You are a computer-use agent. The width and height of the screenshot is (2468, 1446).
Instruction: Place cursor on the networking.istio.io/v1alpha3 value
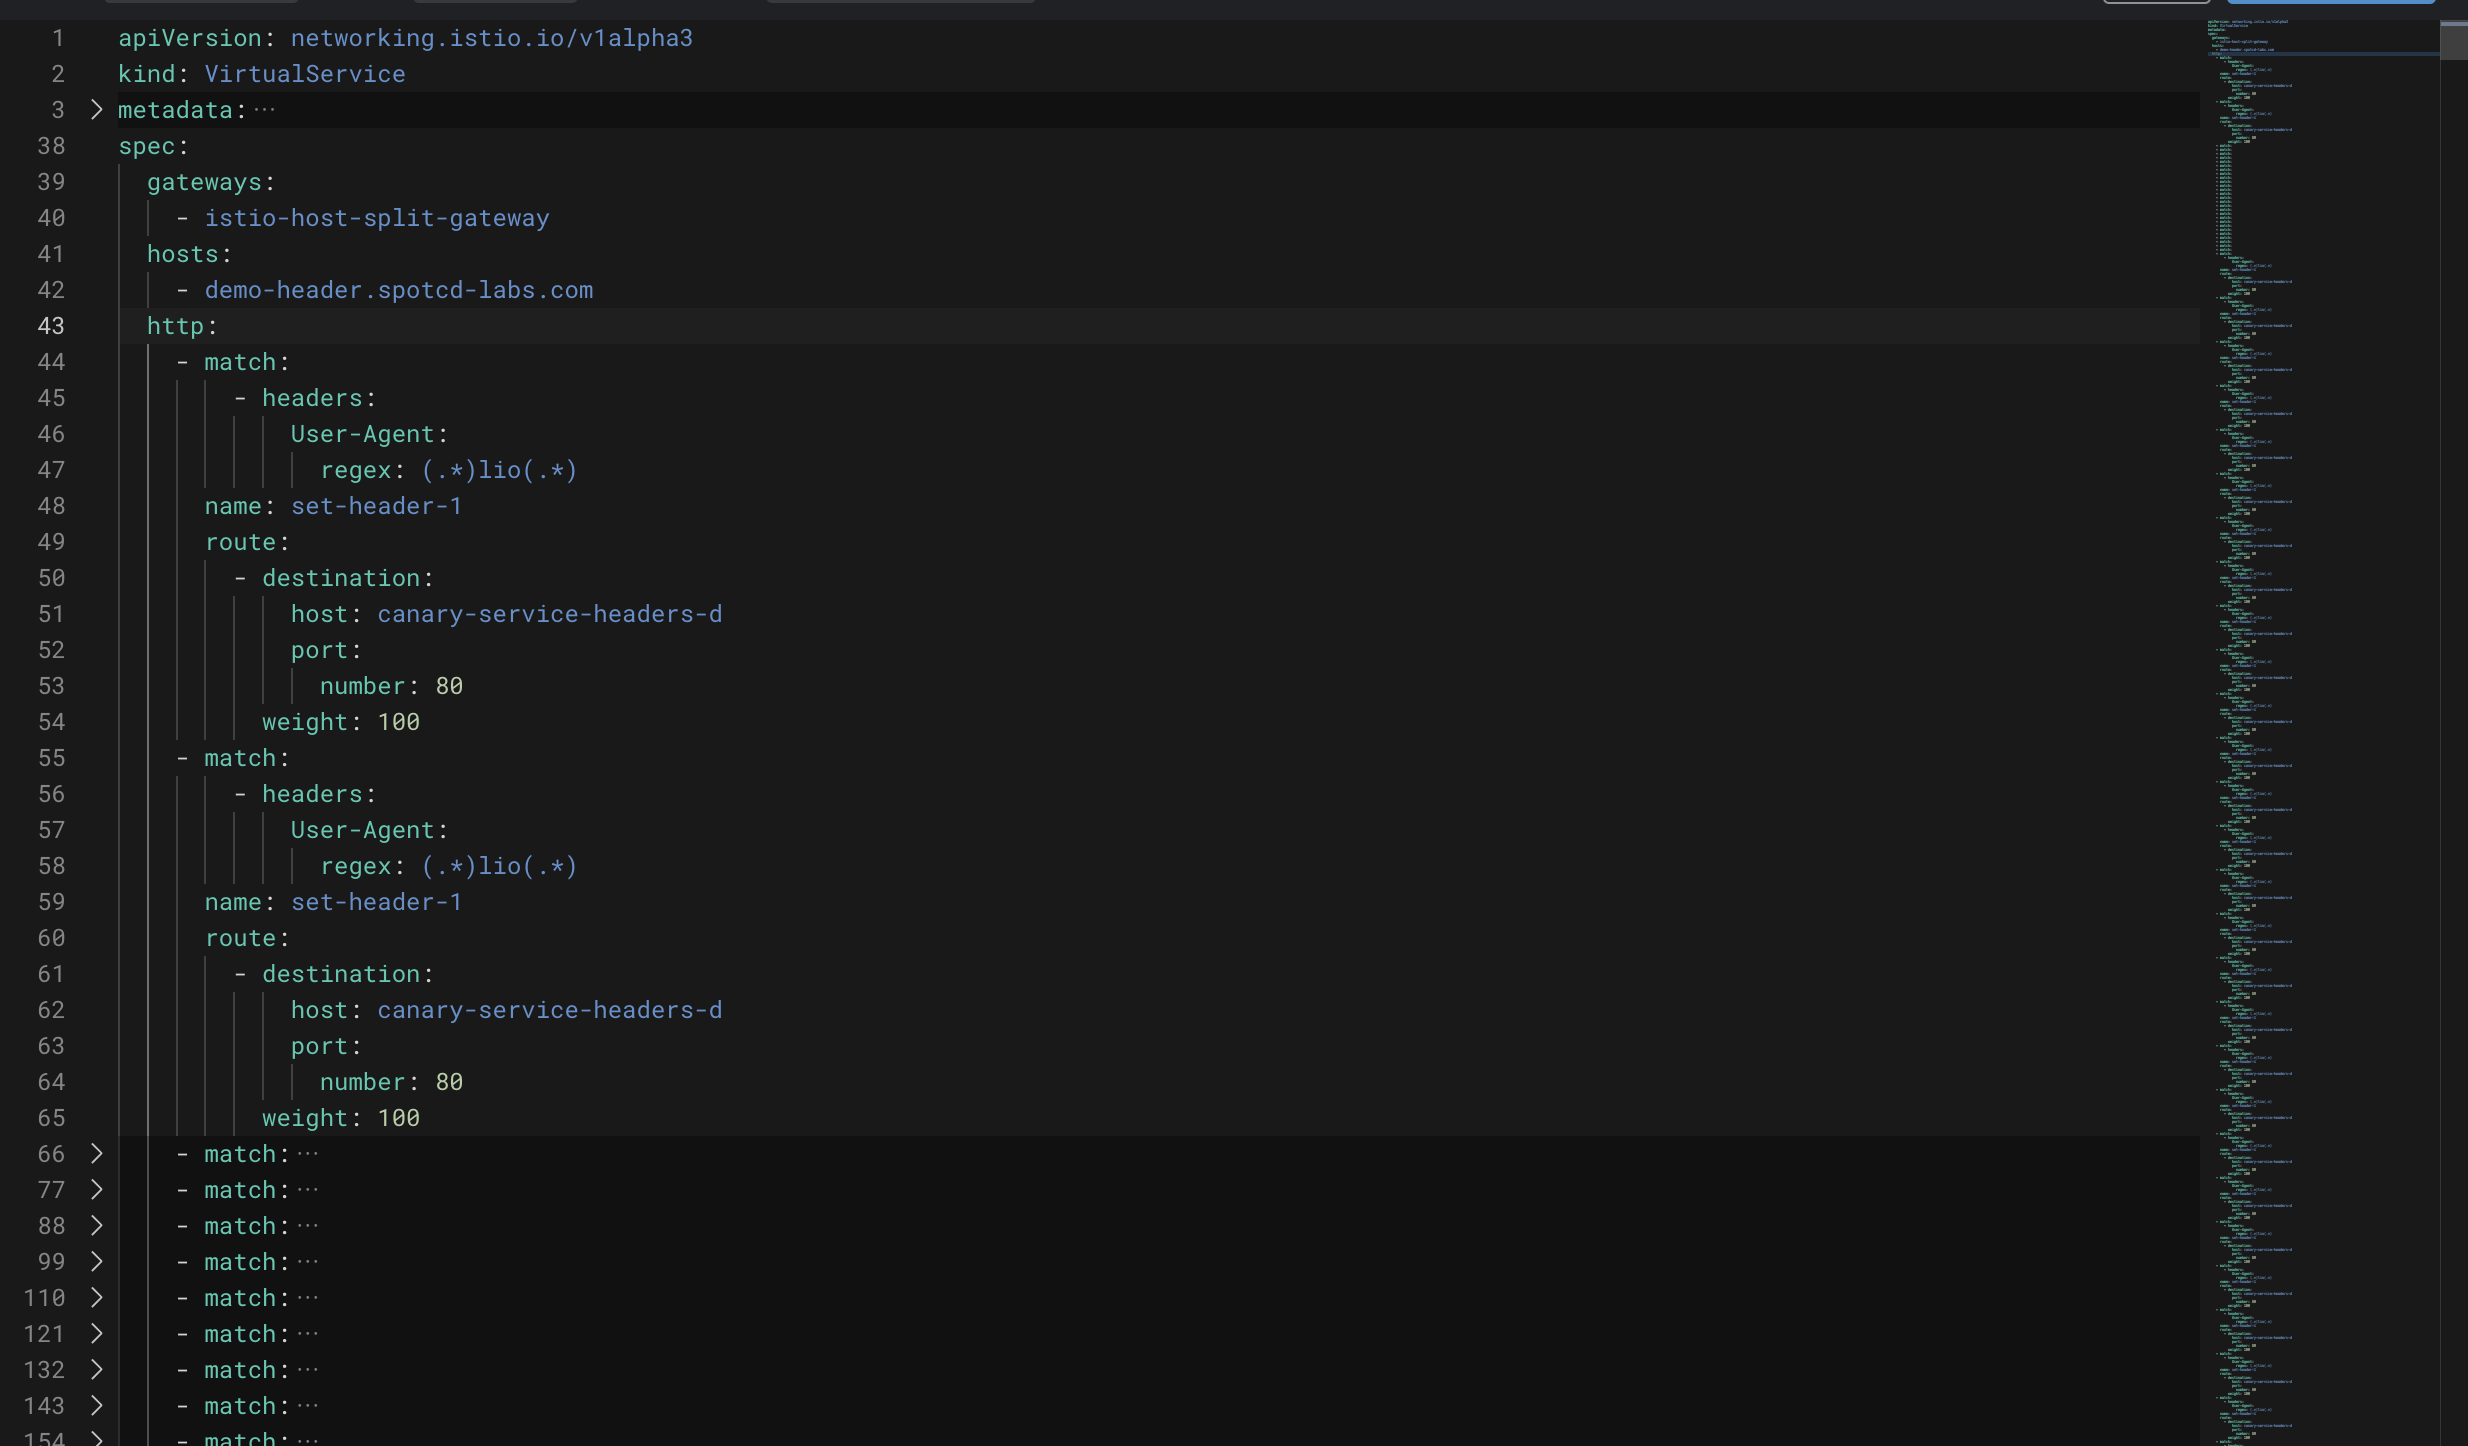492,38
